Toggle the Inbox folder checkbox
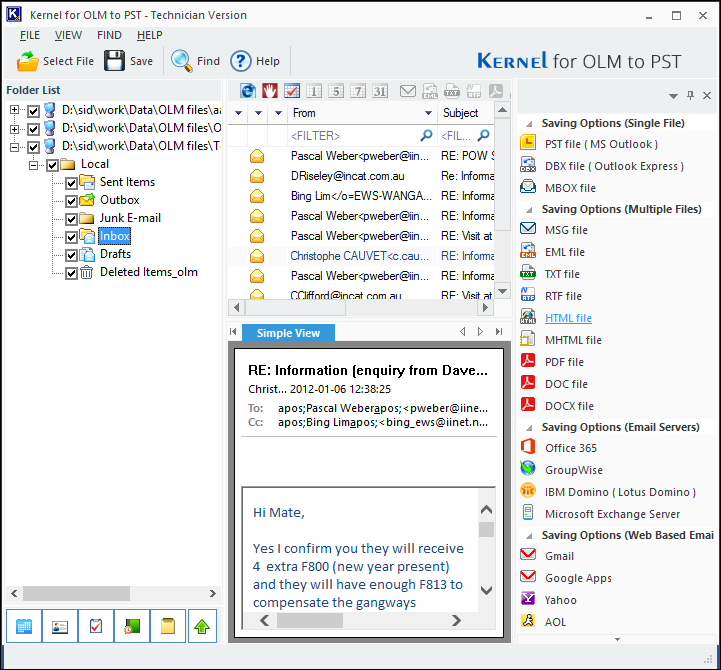 71,237
